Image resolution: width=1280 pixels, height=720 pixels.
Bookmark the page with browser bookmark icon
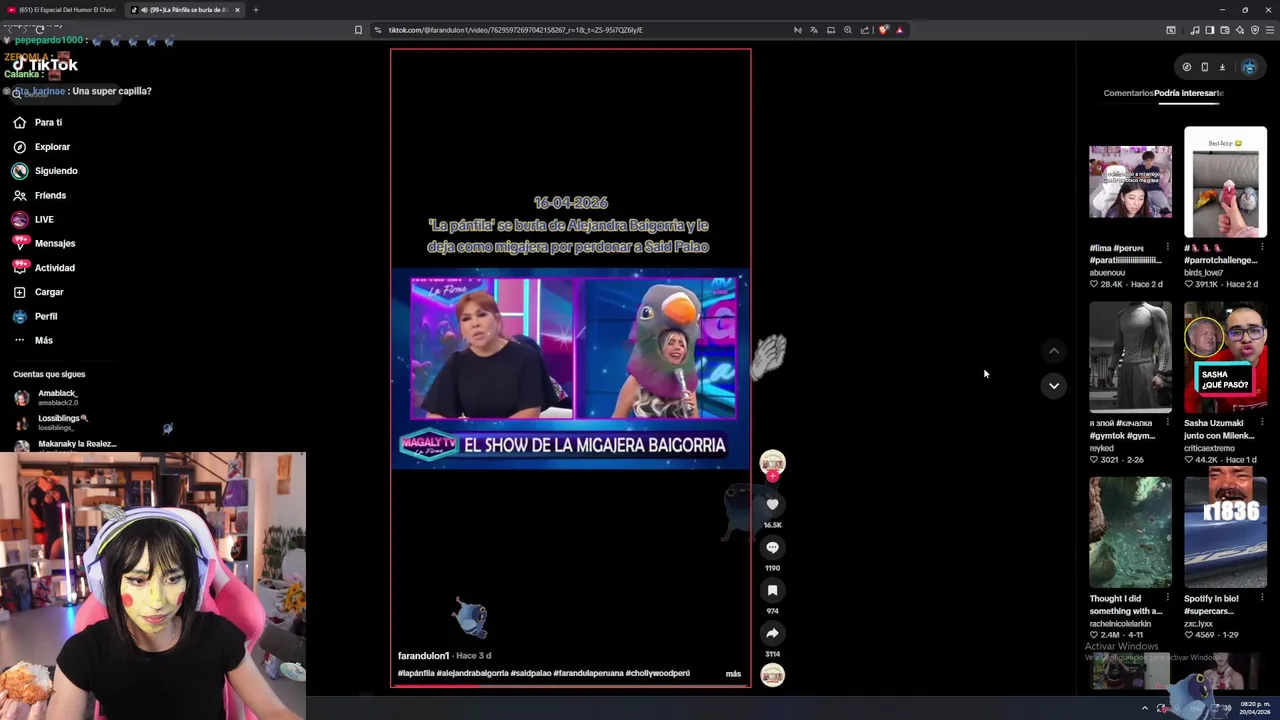358,30
